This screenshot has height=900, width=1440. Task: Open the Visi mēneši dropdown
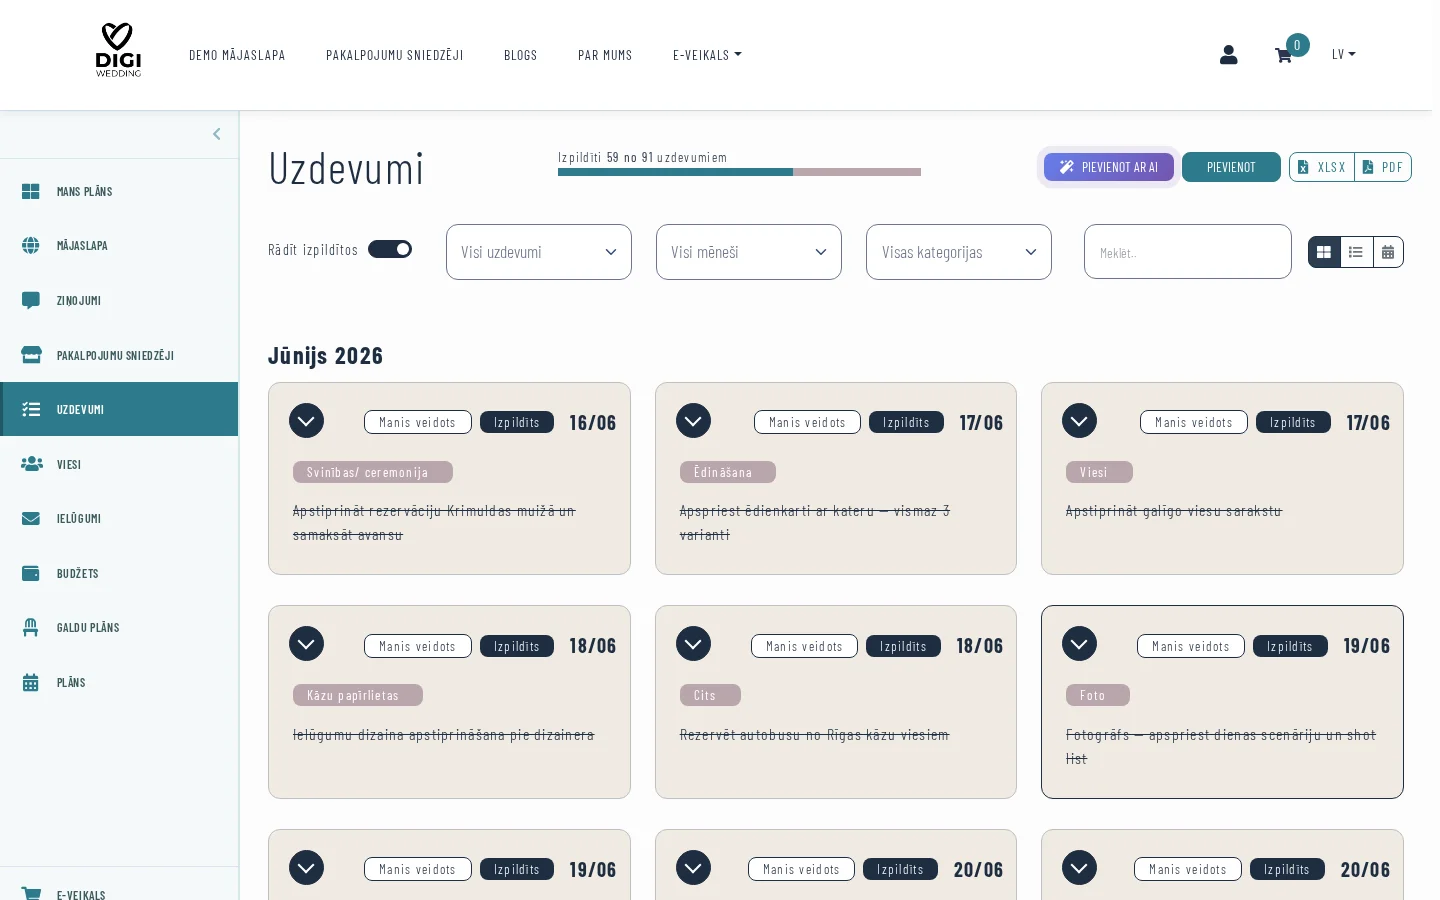pos(748,252)
